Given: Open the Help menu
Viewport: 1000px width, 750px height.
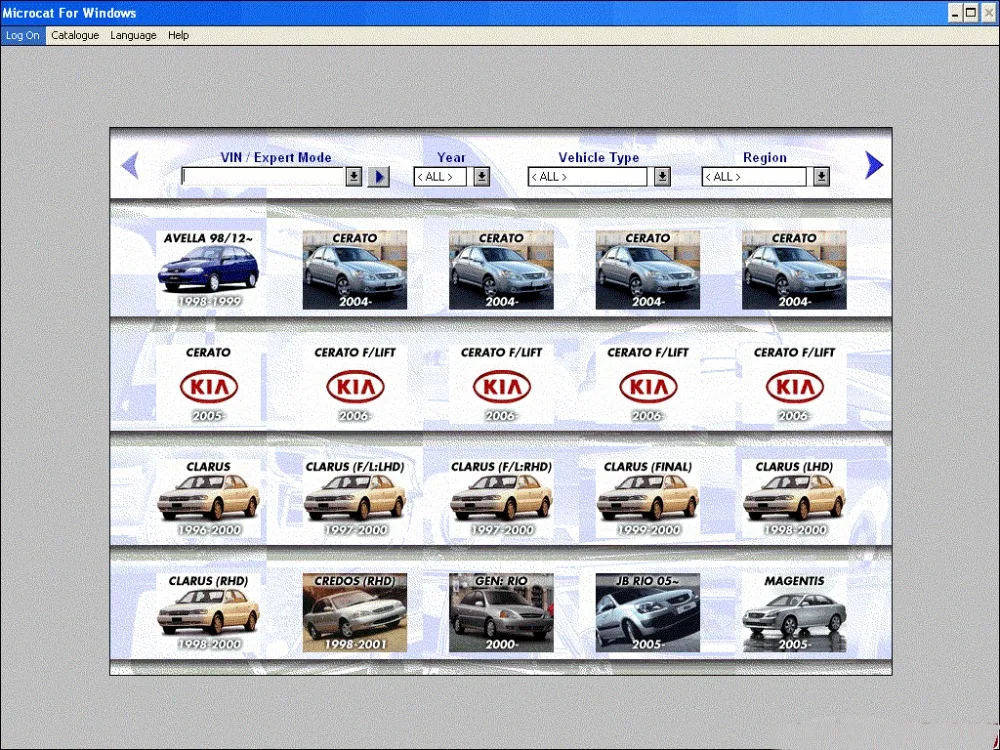Looking at the screenshot, I should click(x=179, y=36).
